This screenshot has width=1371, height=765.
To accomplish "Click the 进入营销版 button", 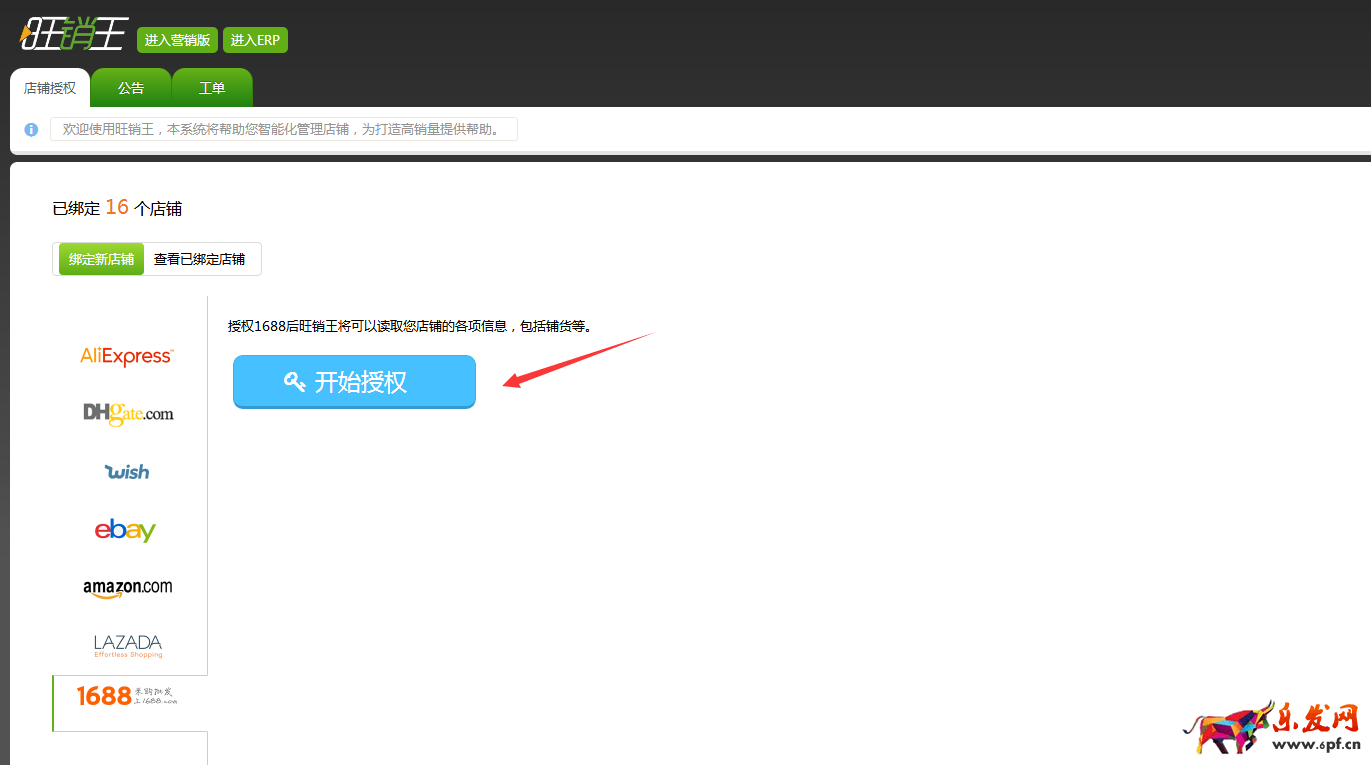I will coord(177,40).
